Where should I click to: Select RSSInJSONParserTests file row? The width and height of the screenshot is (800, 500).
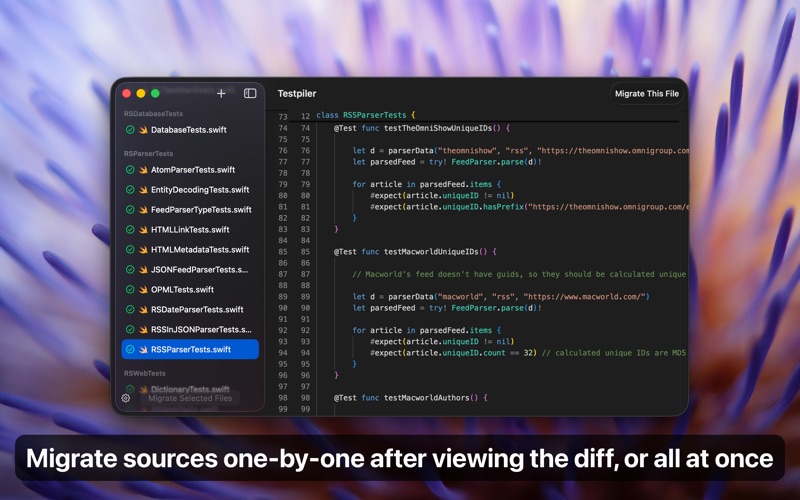coord(190,329)
